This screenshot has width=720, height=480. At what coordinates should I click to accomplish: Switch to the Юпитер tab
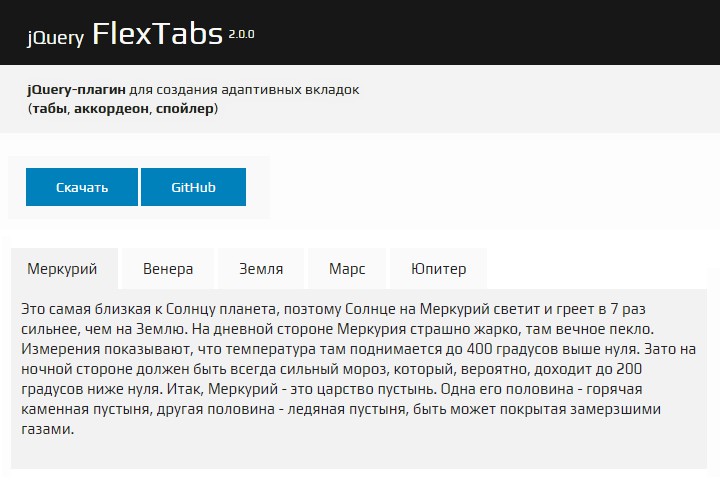click(438, 269)
